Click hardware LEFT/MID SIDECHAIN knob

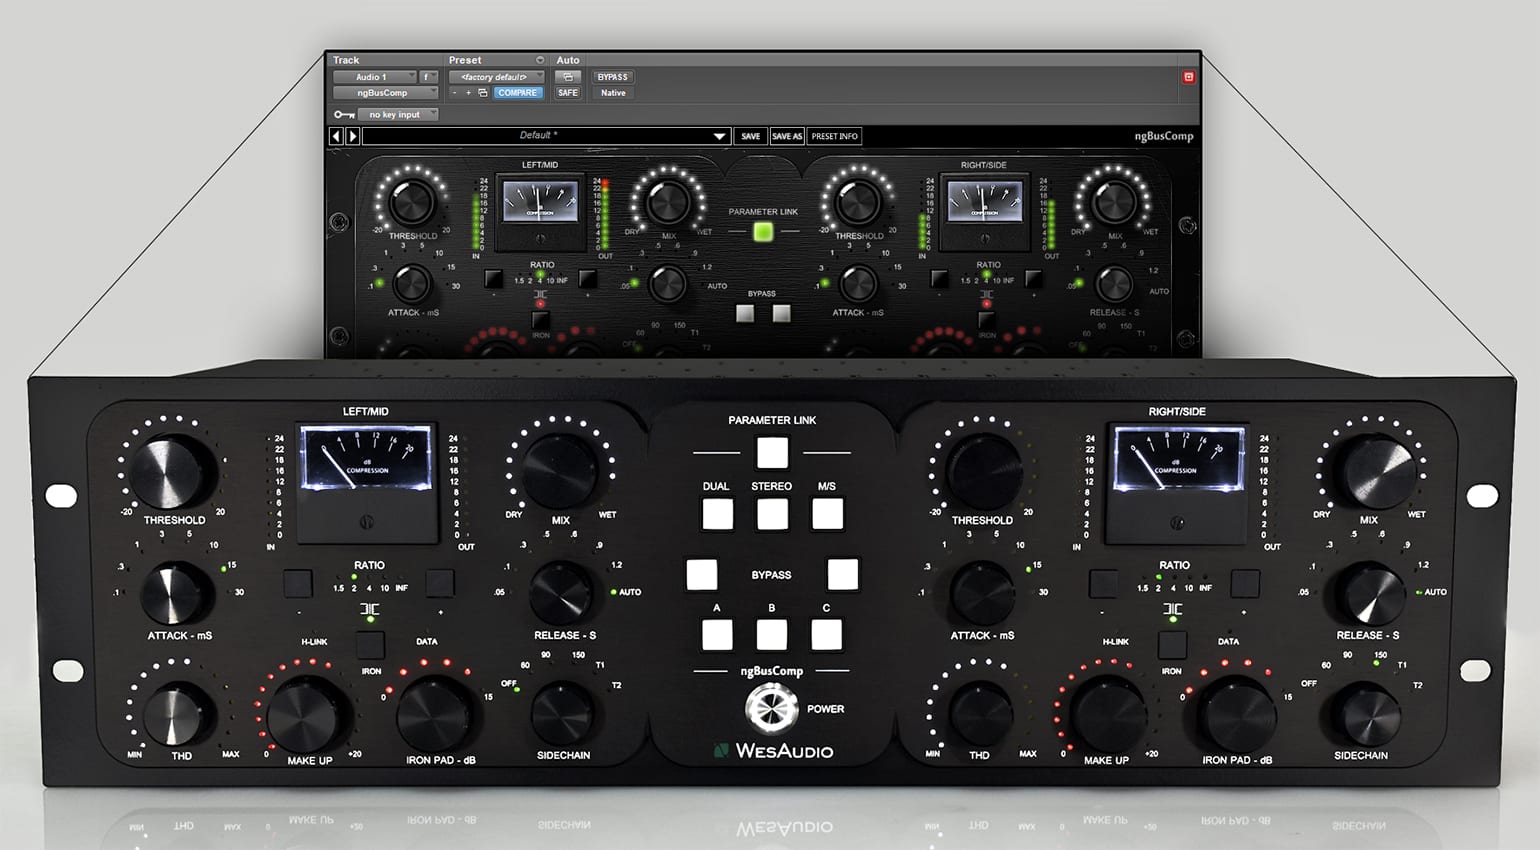(562, 713)
